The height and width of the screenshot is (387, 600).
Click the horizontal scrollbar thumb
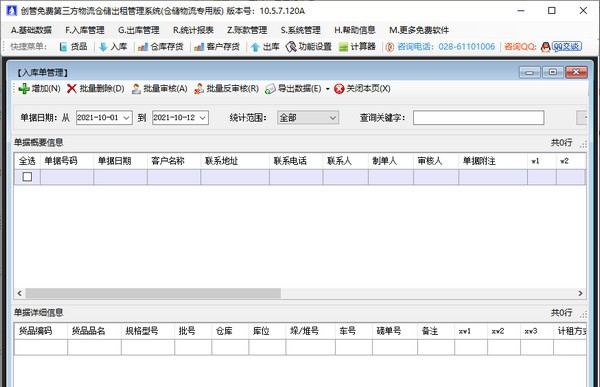[153, 293]
